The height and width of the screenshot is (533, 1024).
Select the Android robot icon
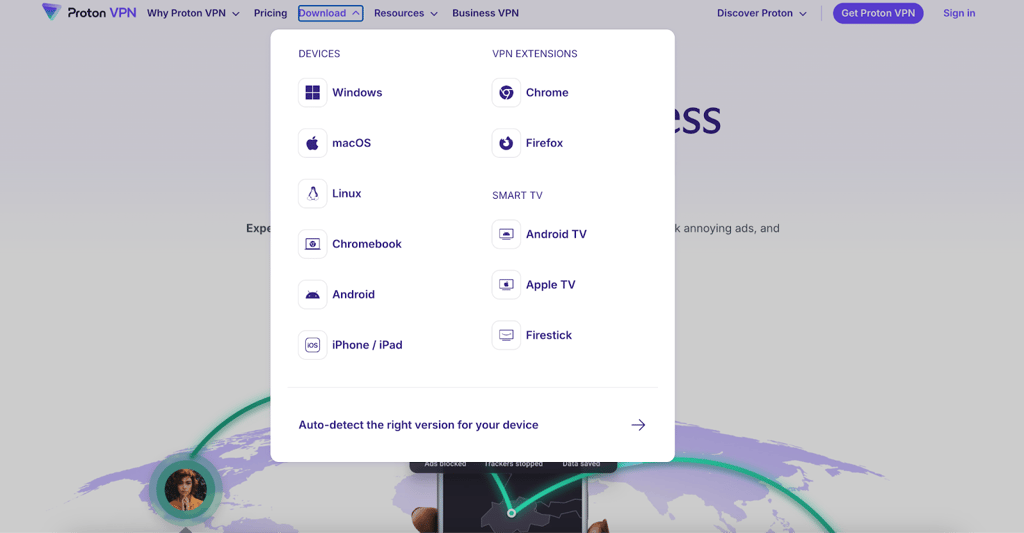[313, 295]
